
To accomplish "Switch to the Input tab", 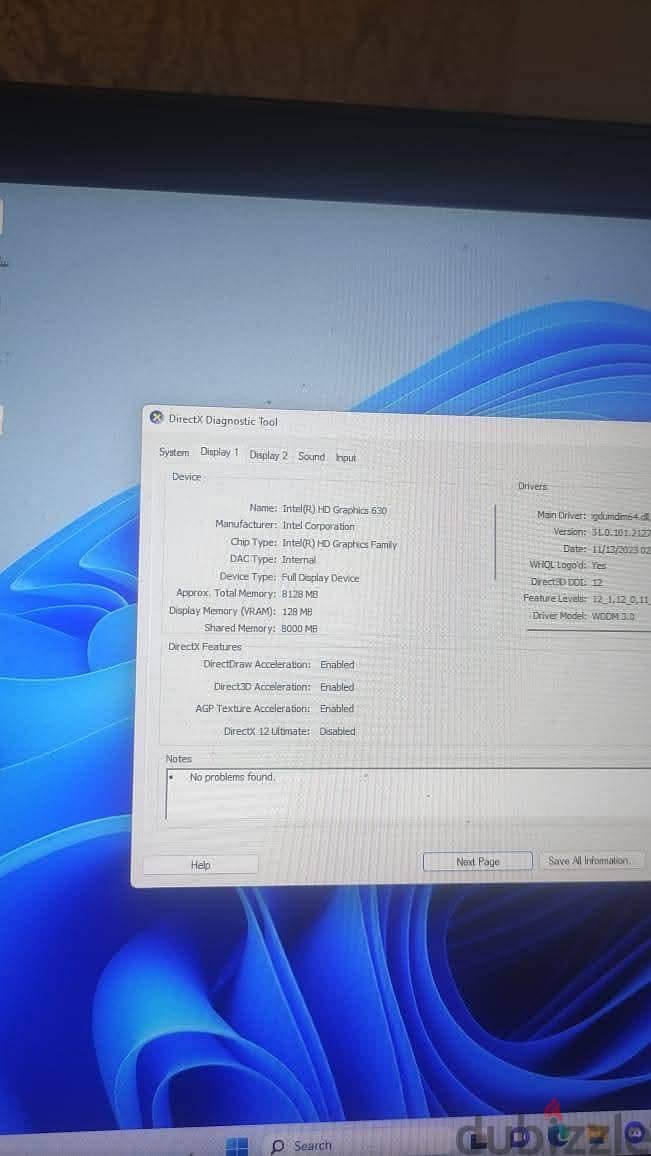I will pos(346,458).
